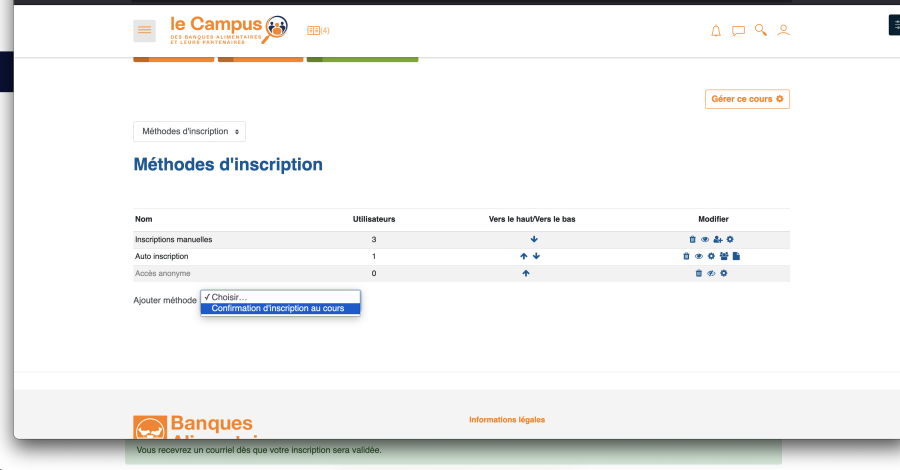Open the Informations légales link
This screenshot has height=470, width=900.
click(507, 420)
